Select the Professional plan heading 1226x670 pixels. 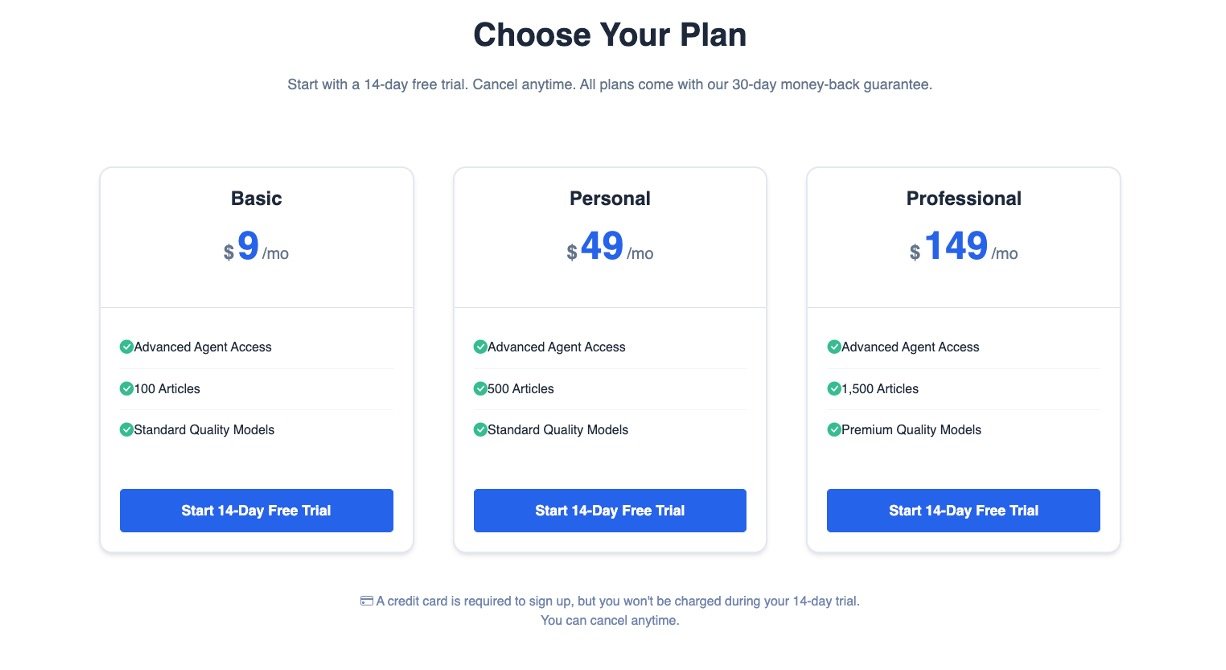[x=963, y=198]
